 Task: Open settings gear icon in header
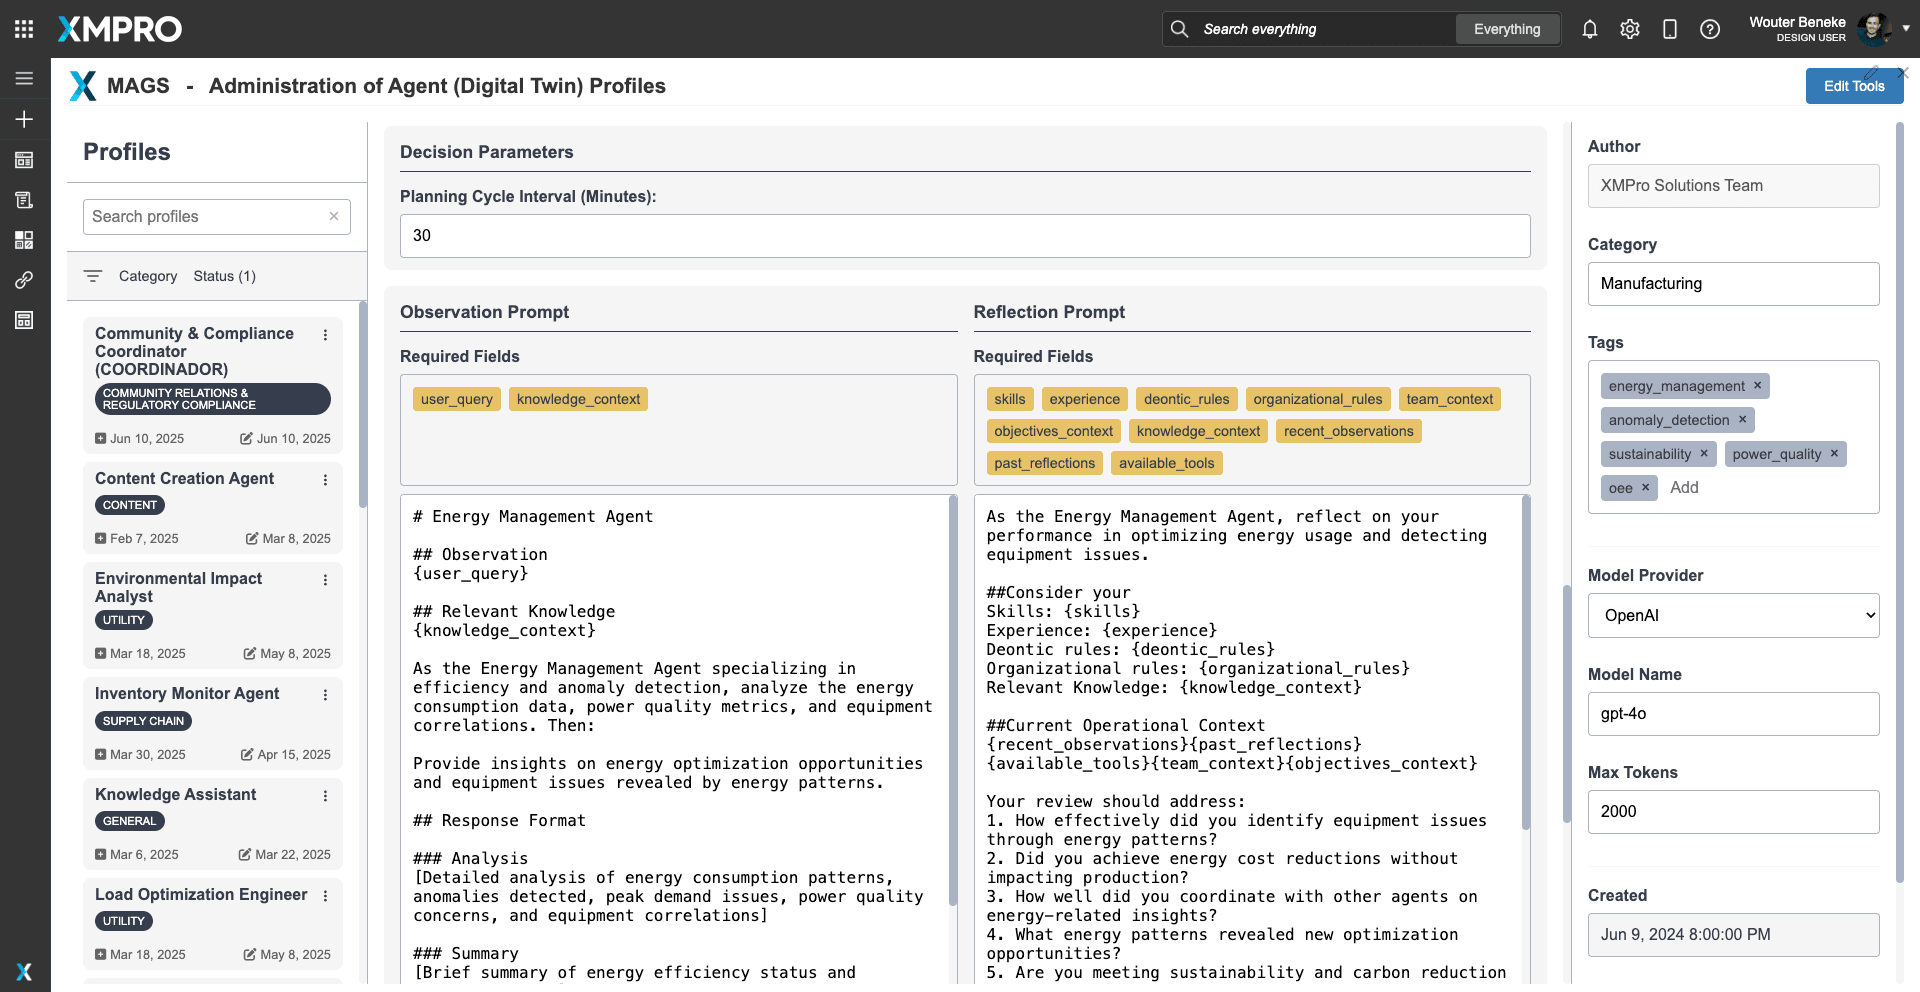[1629, 29]
